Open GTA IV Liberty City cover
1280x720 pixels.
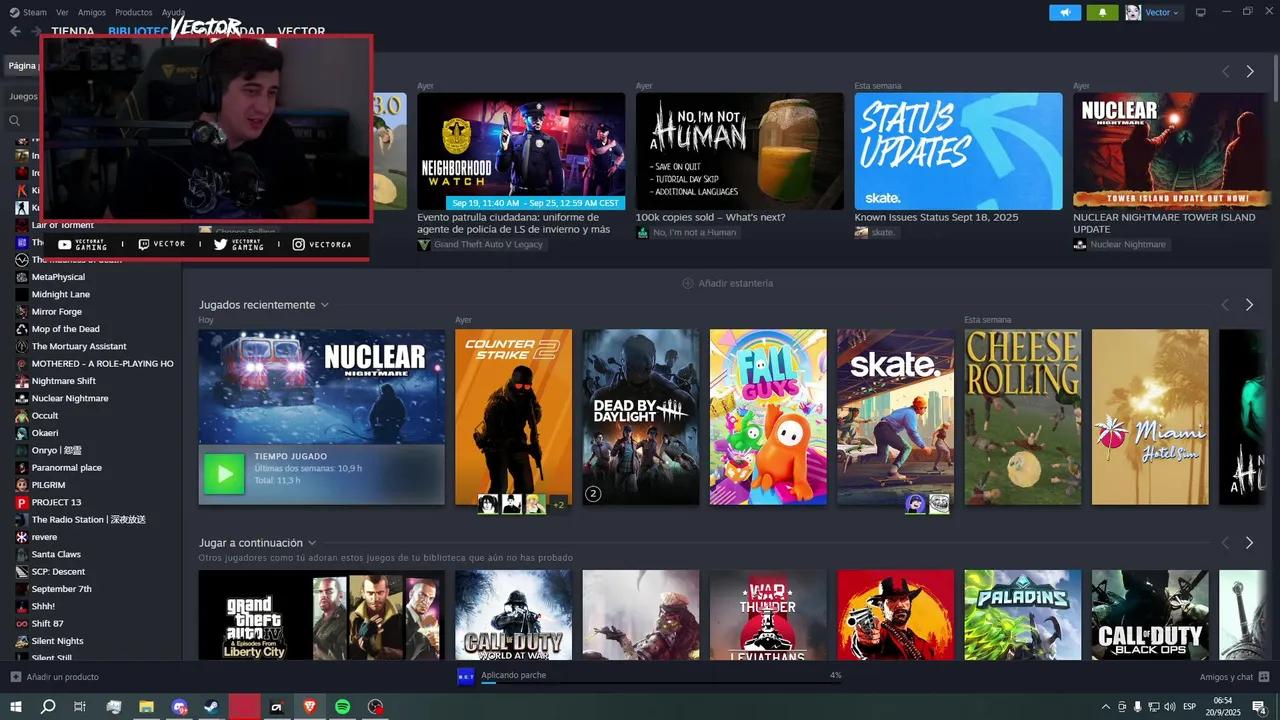[x=321, y=615]
